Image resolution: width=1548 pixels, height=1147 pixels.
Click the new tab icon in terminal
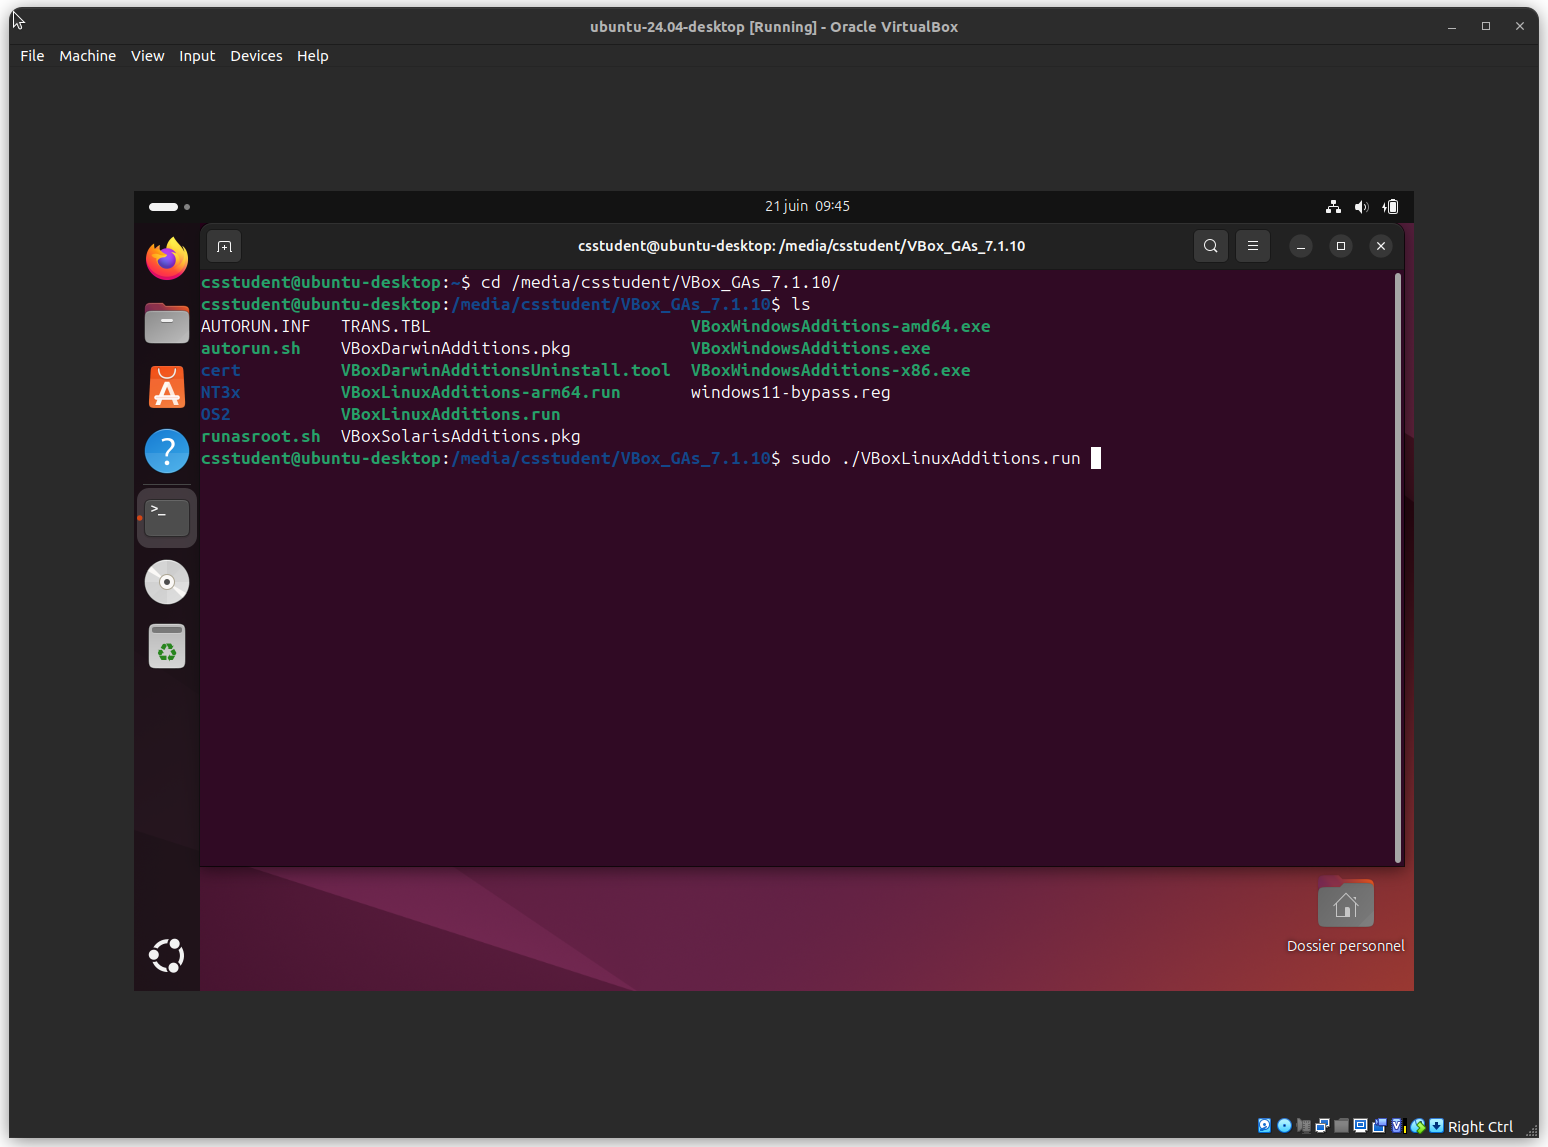point(224,246)
